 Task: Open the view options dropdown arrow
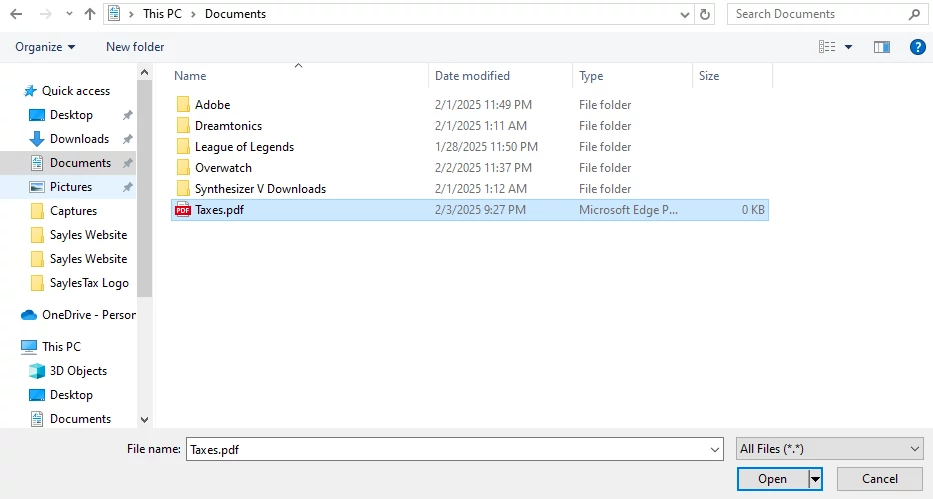[x=849, y=47]
